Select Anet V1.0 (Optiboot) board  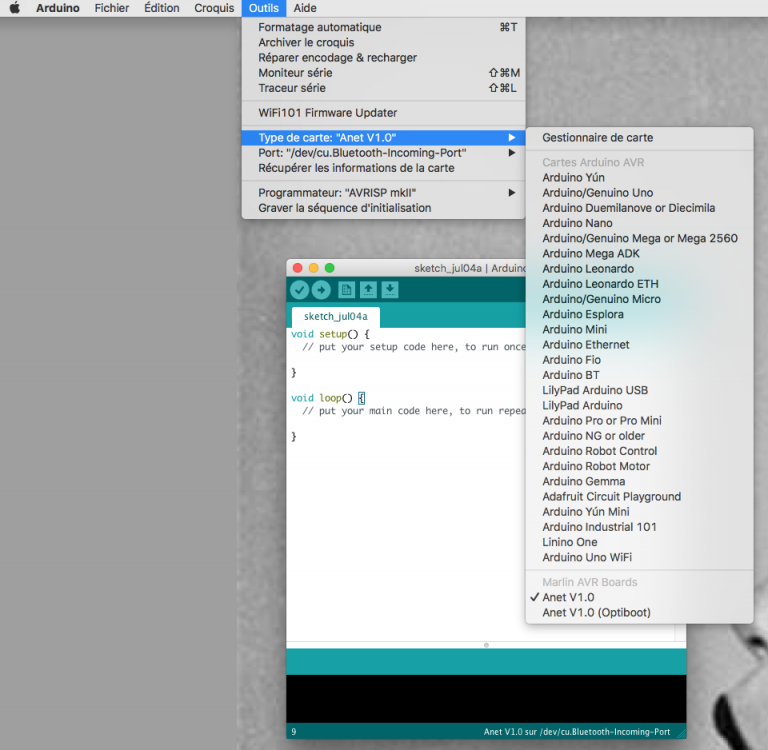coord(639,612)
